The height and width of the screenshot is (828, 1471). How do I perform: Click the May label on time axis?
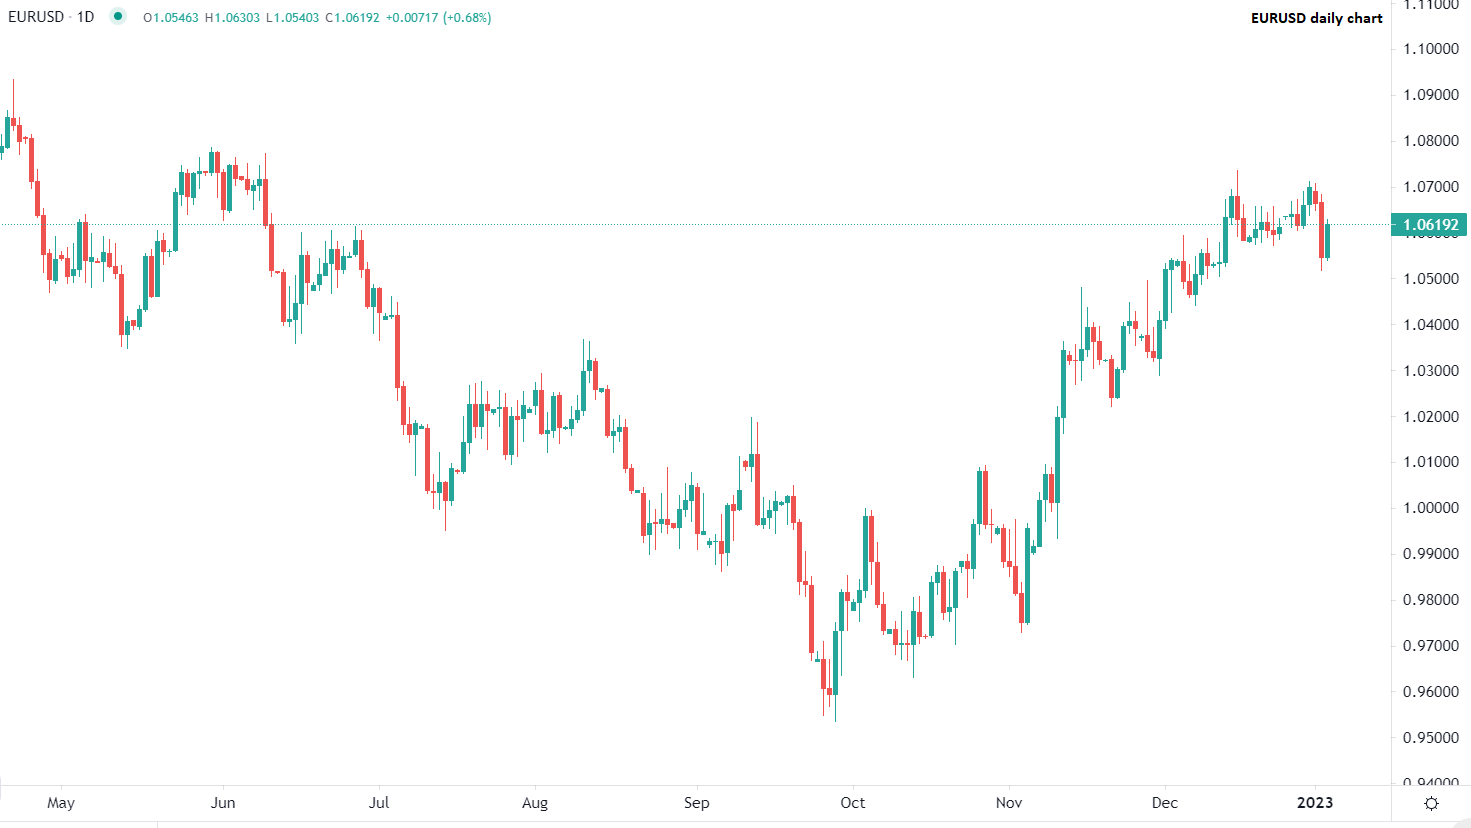tap(61, 803)
